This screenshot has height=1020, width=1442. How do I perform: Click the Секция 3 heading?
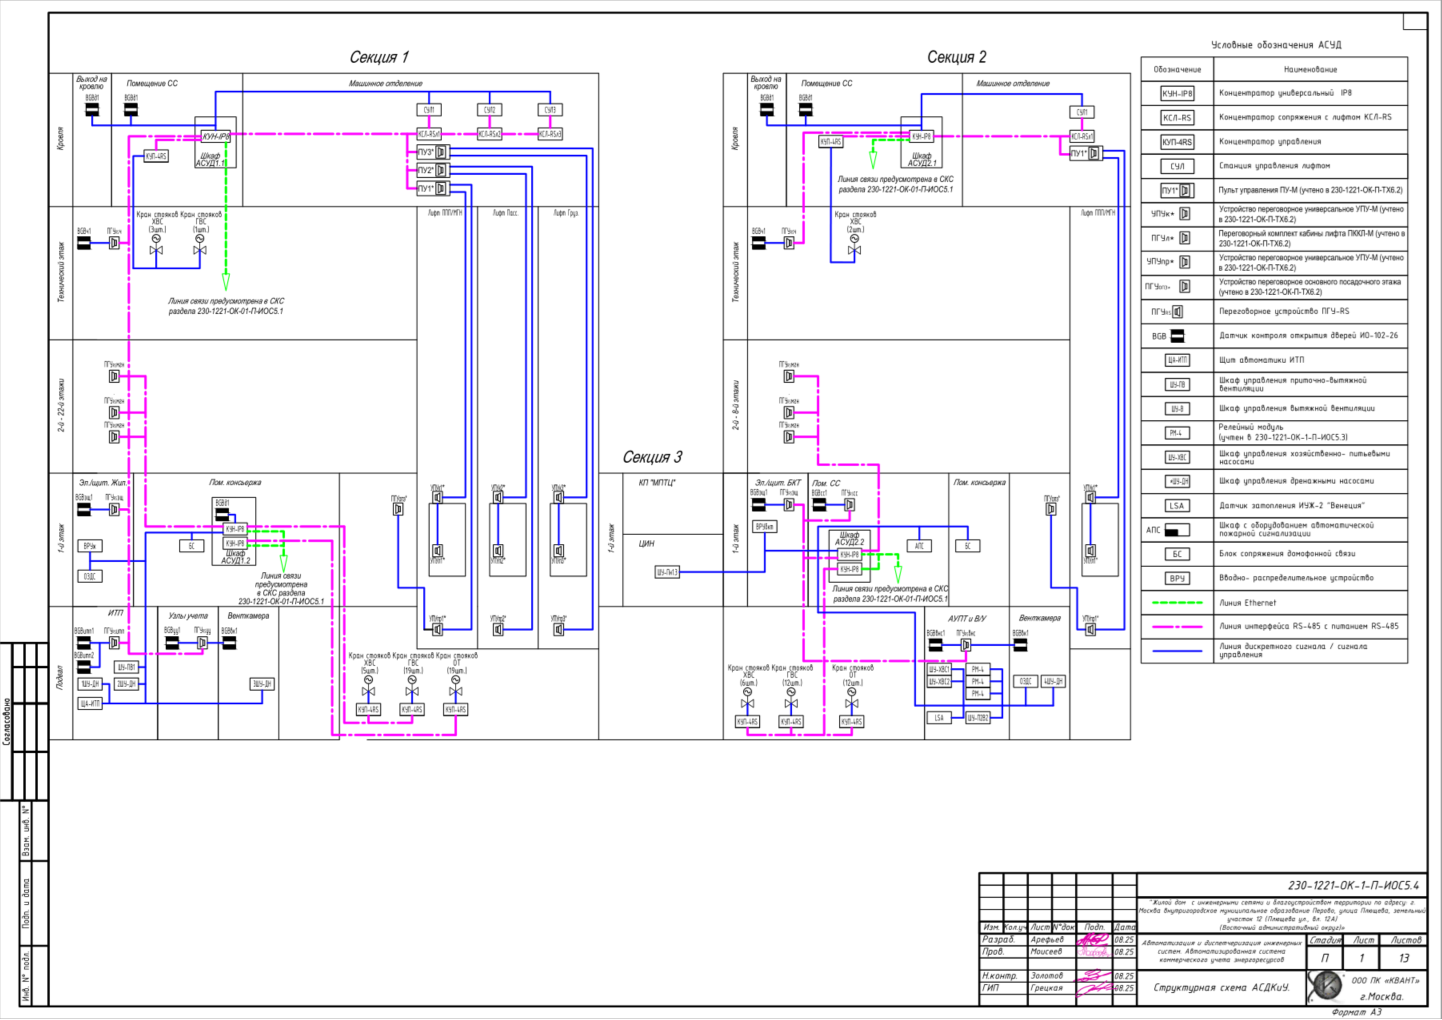[x=652, y=457]
